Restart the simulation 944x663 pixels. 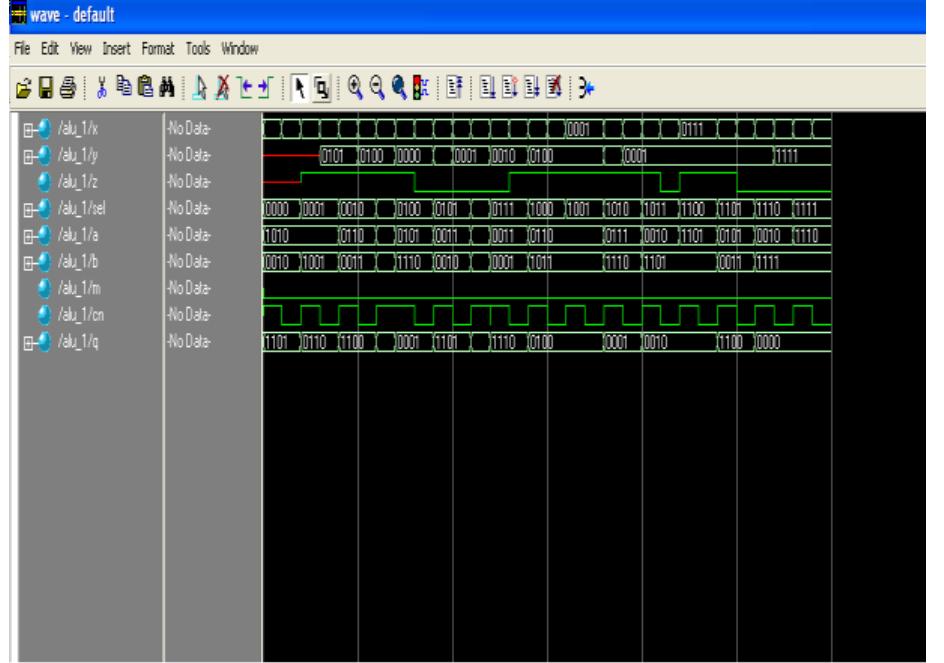click(455, 88)
